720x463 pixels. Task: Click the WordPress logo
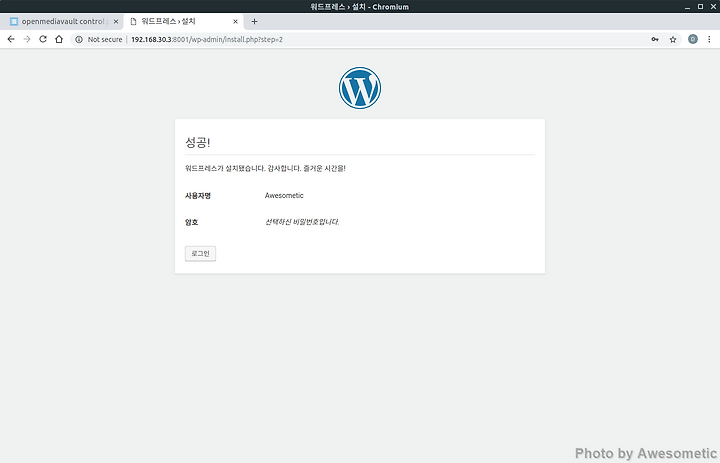(360, 88)
